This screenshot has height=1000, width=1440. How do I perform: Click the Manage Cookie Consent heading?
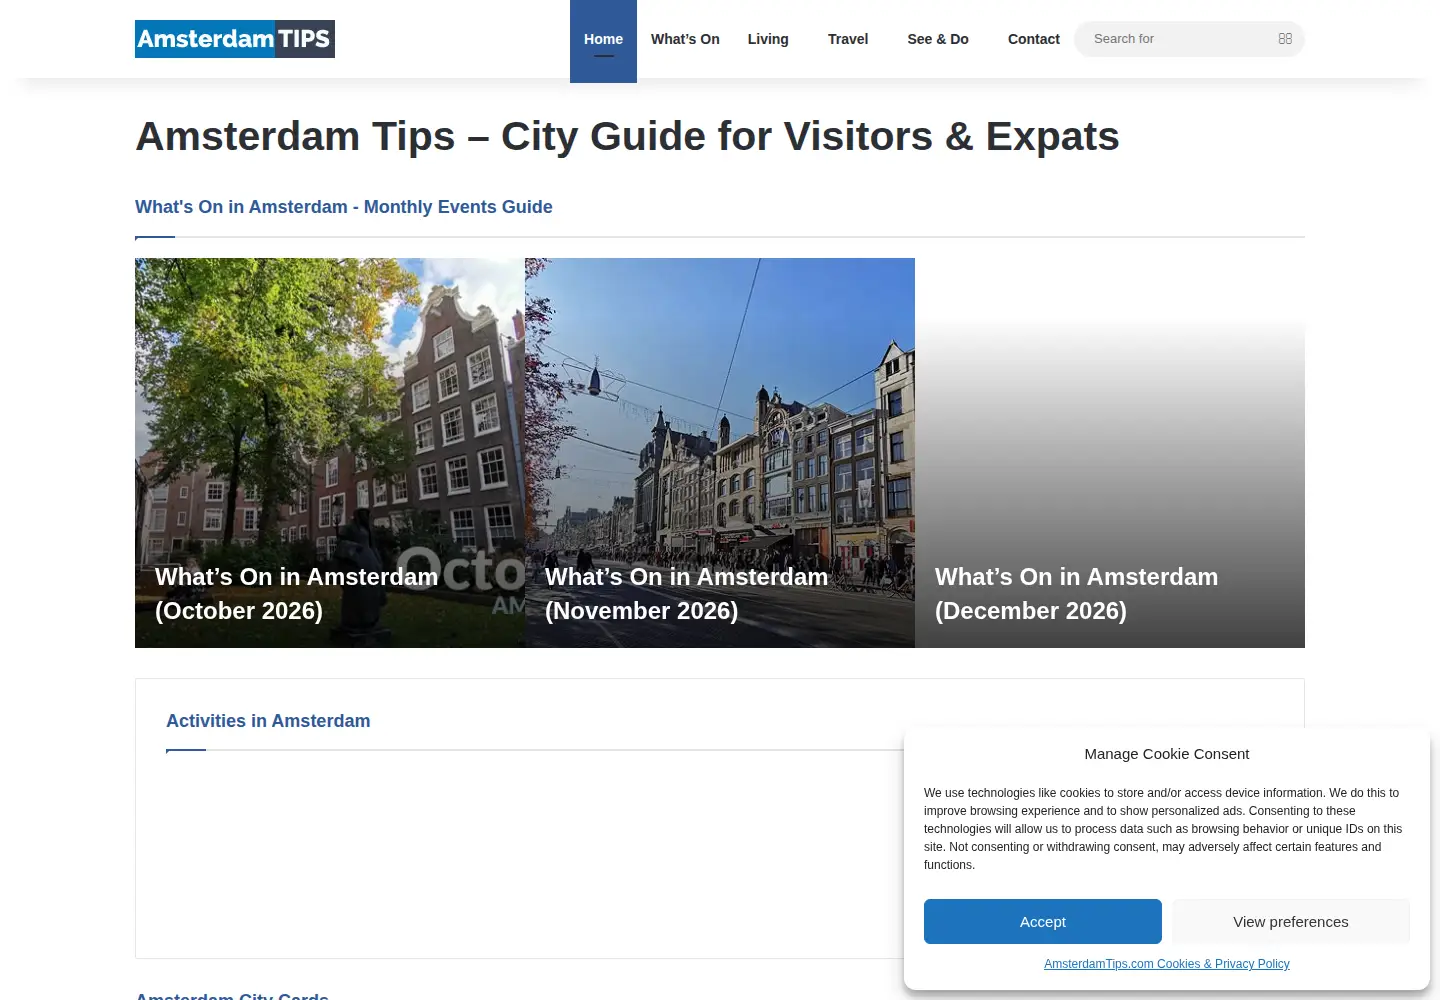tap(1167, 754)
